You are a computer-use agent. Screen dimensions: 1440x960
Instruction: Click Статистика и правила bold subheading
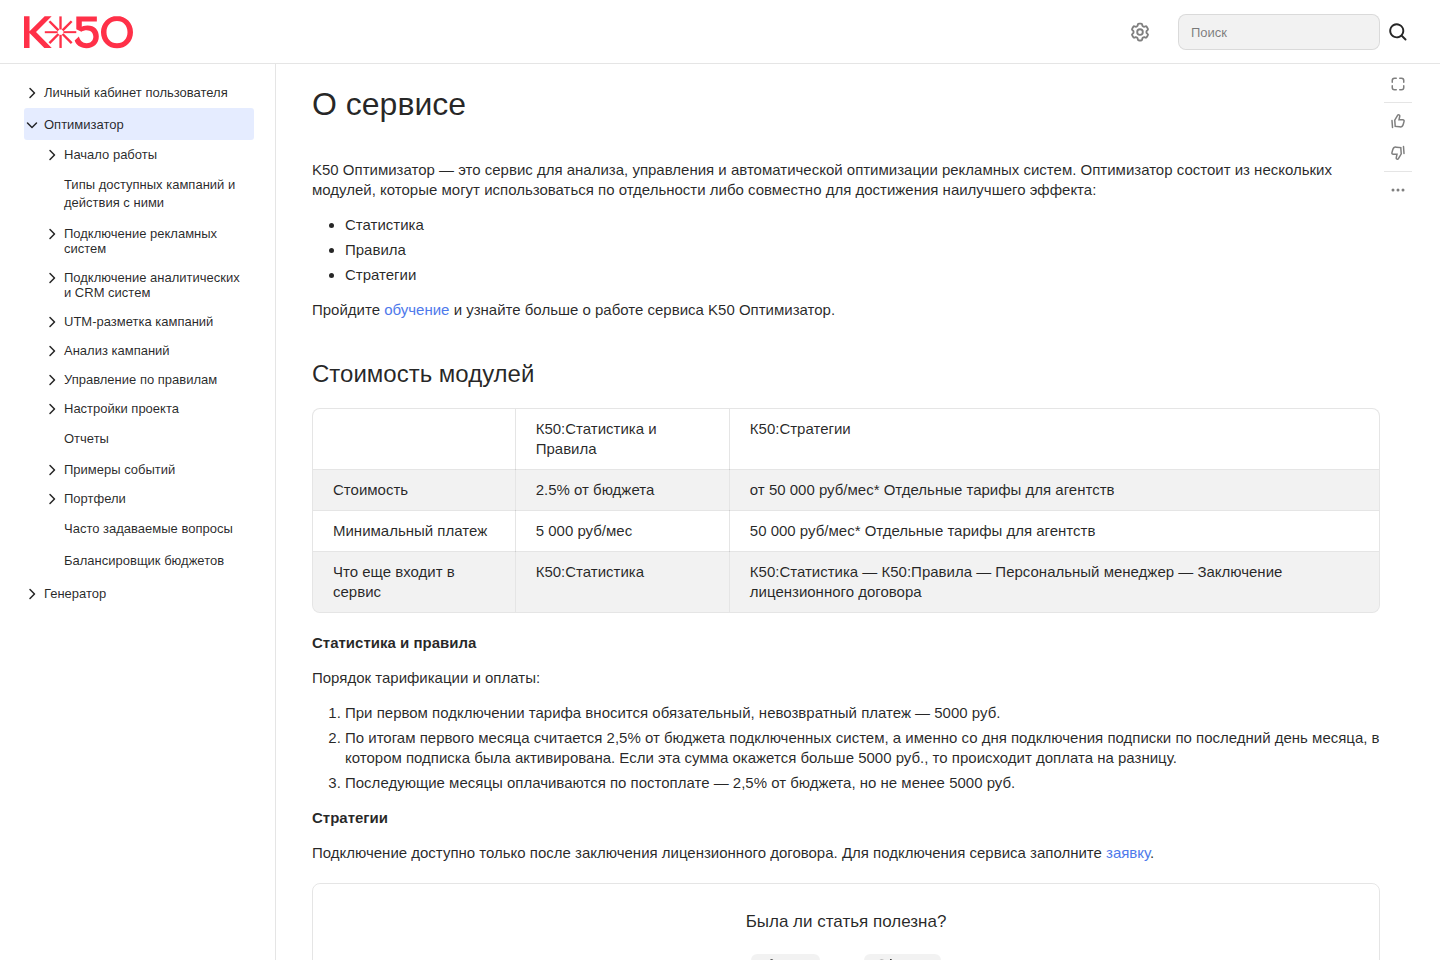tap(394, 643)
